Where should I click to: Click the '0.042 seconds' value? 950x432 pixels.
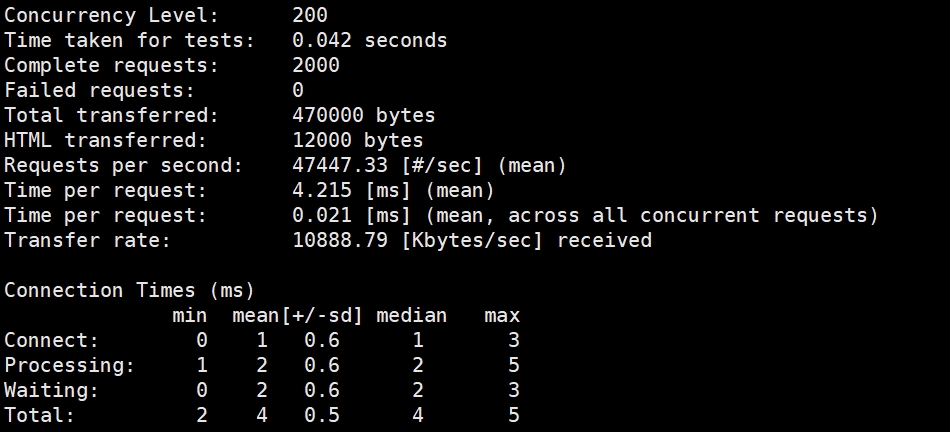[370, 40]
